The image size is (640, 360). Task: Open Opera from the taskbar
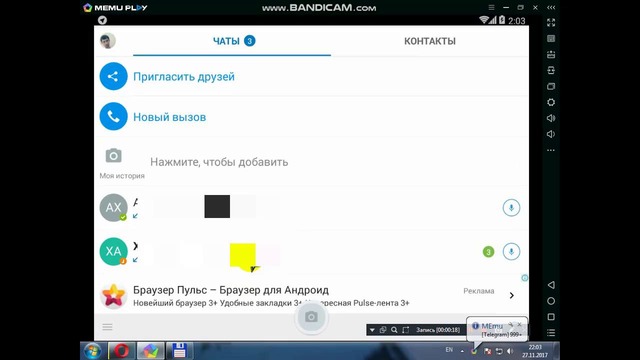click(121, 351)
